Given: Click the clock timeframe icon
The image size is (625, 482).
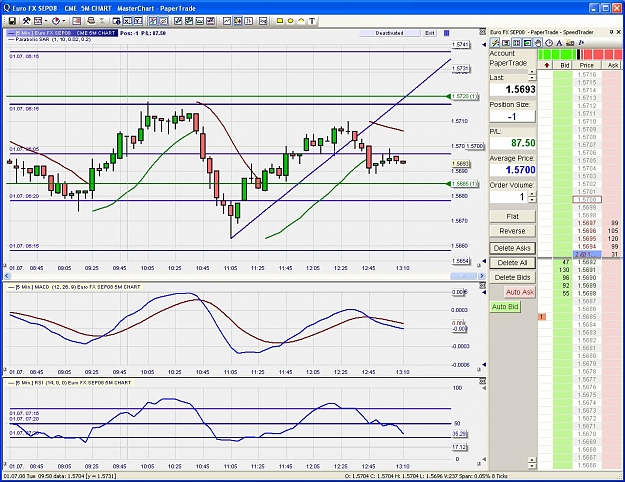Looking at the screenshot, I should coord(56,21).
